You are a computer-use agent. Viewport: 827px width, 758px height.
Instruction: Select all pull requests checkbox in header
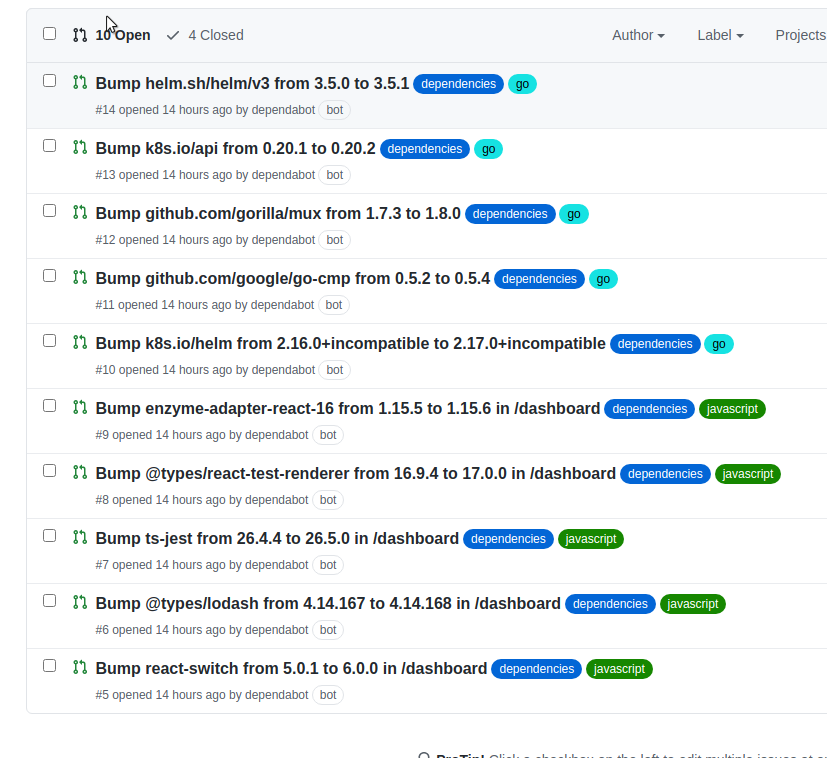coord(50,34)
